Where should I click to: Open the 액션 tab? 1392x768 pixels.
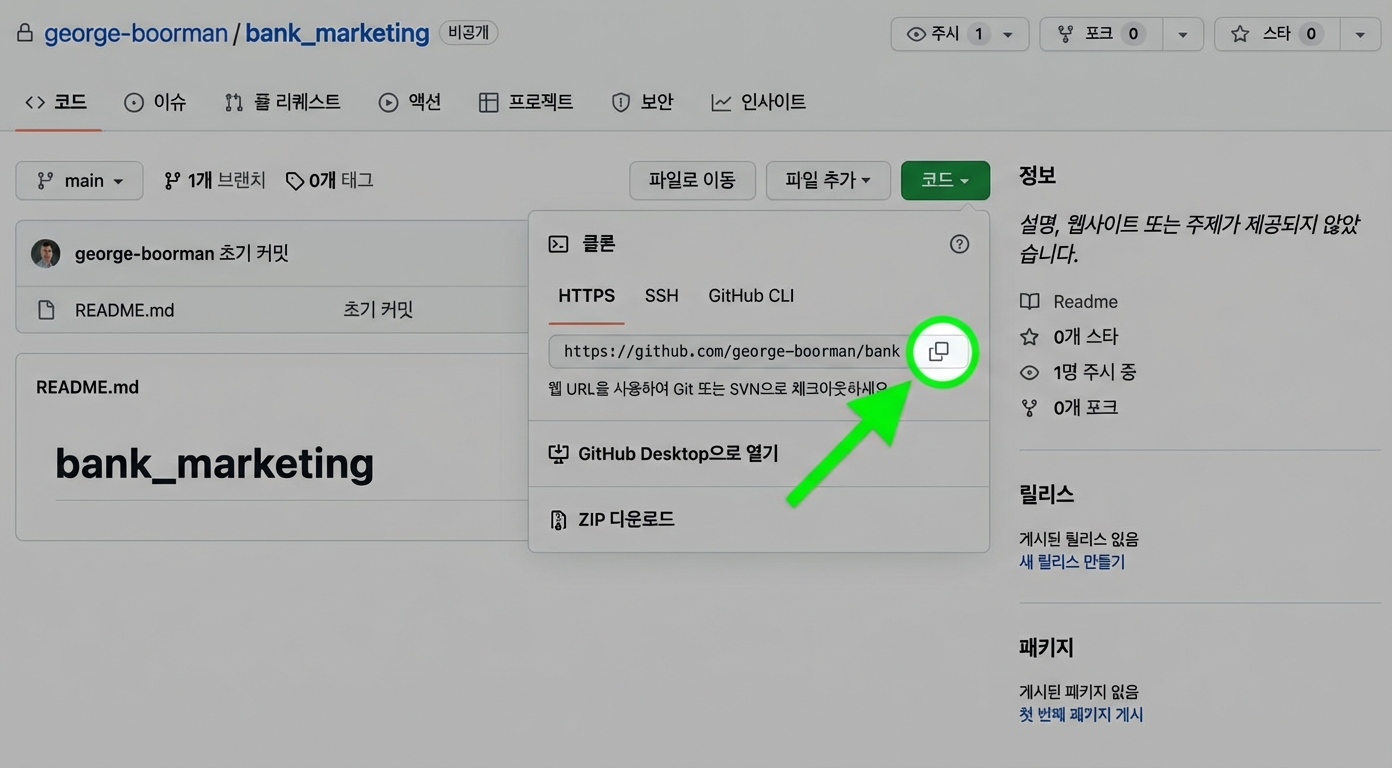tap(410, 102)
